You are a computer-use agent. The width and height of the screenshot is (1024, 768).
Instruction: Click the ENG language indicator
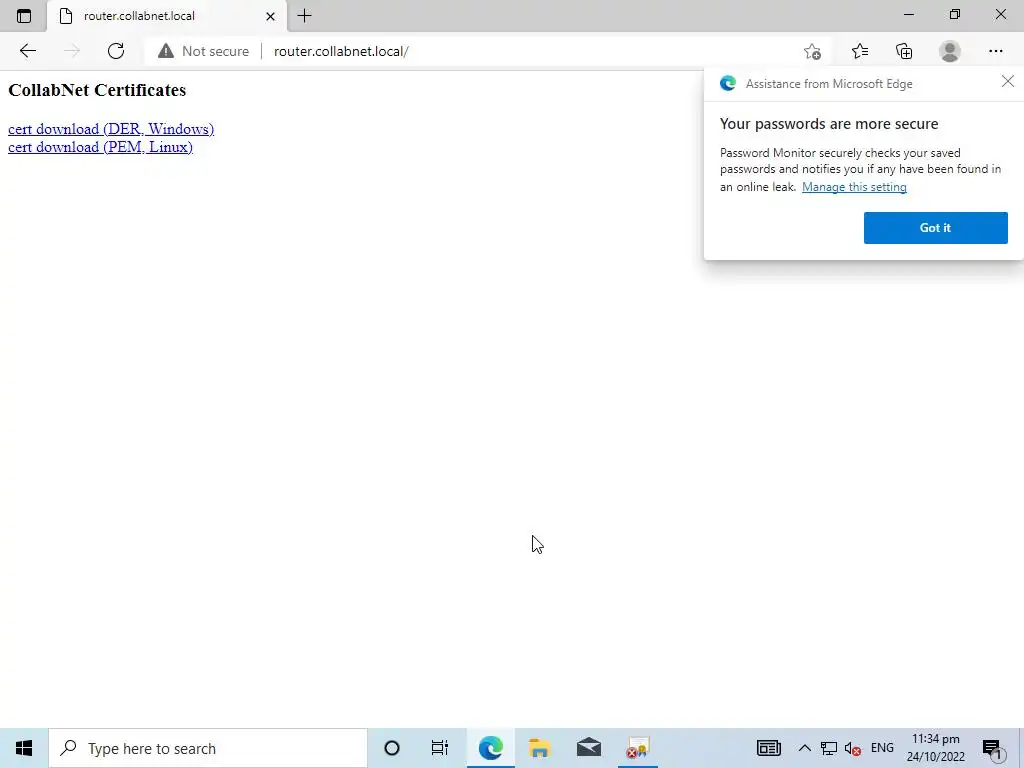tap(882, 748)
